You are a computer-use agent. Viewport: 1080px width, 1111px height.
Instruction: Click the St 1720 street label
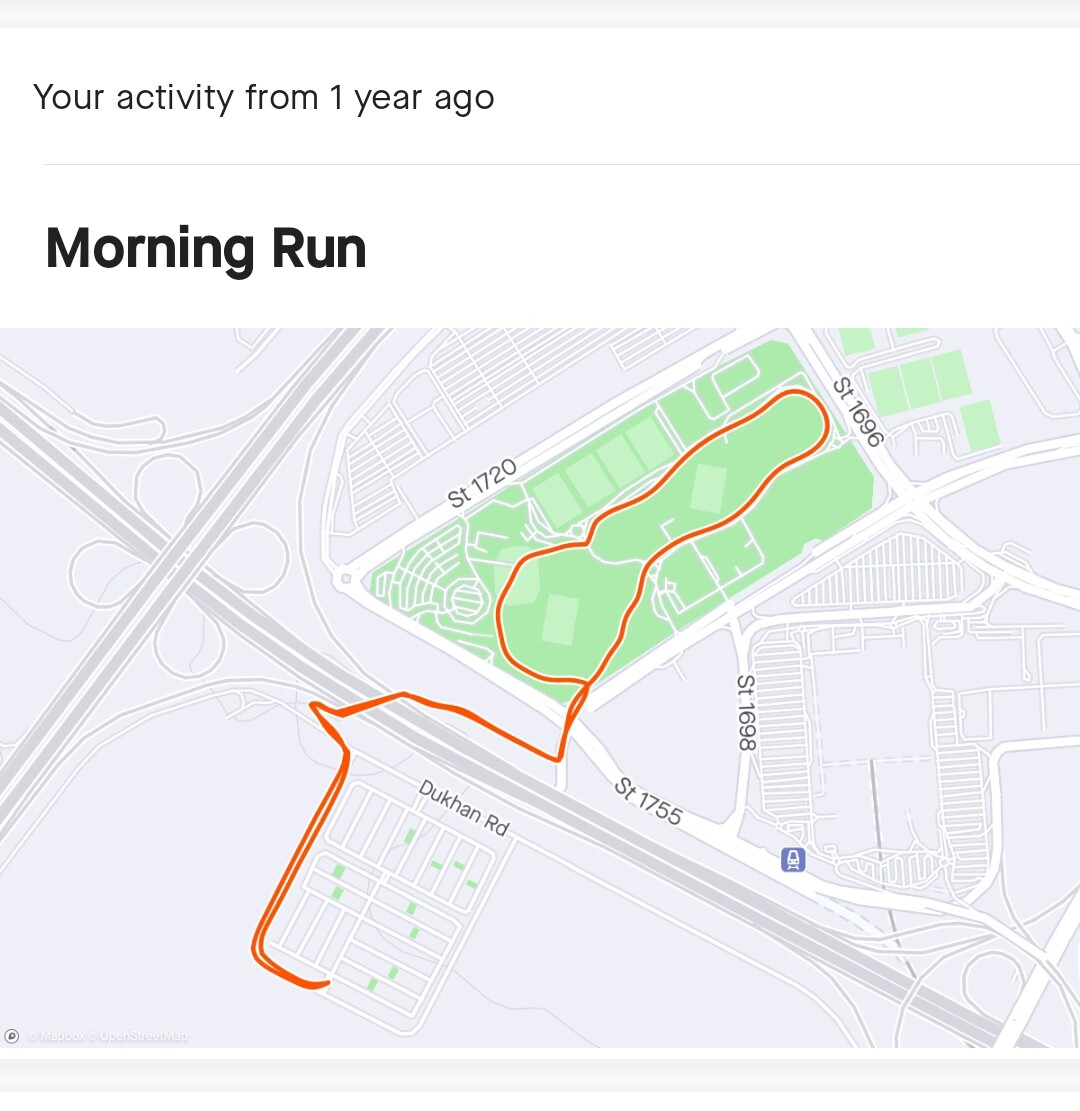point(482,483)
